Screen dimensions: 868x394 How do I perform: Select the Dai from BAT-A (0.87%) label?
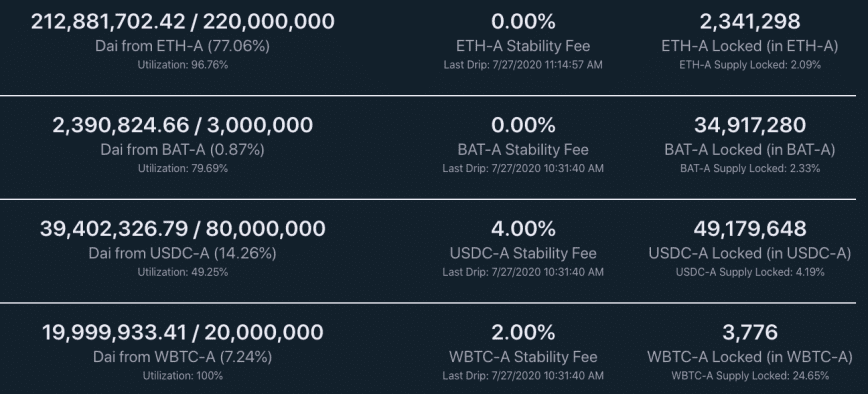(x=182, y=149)
